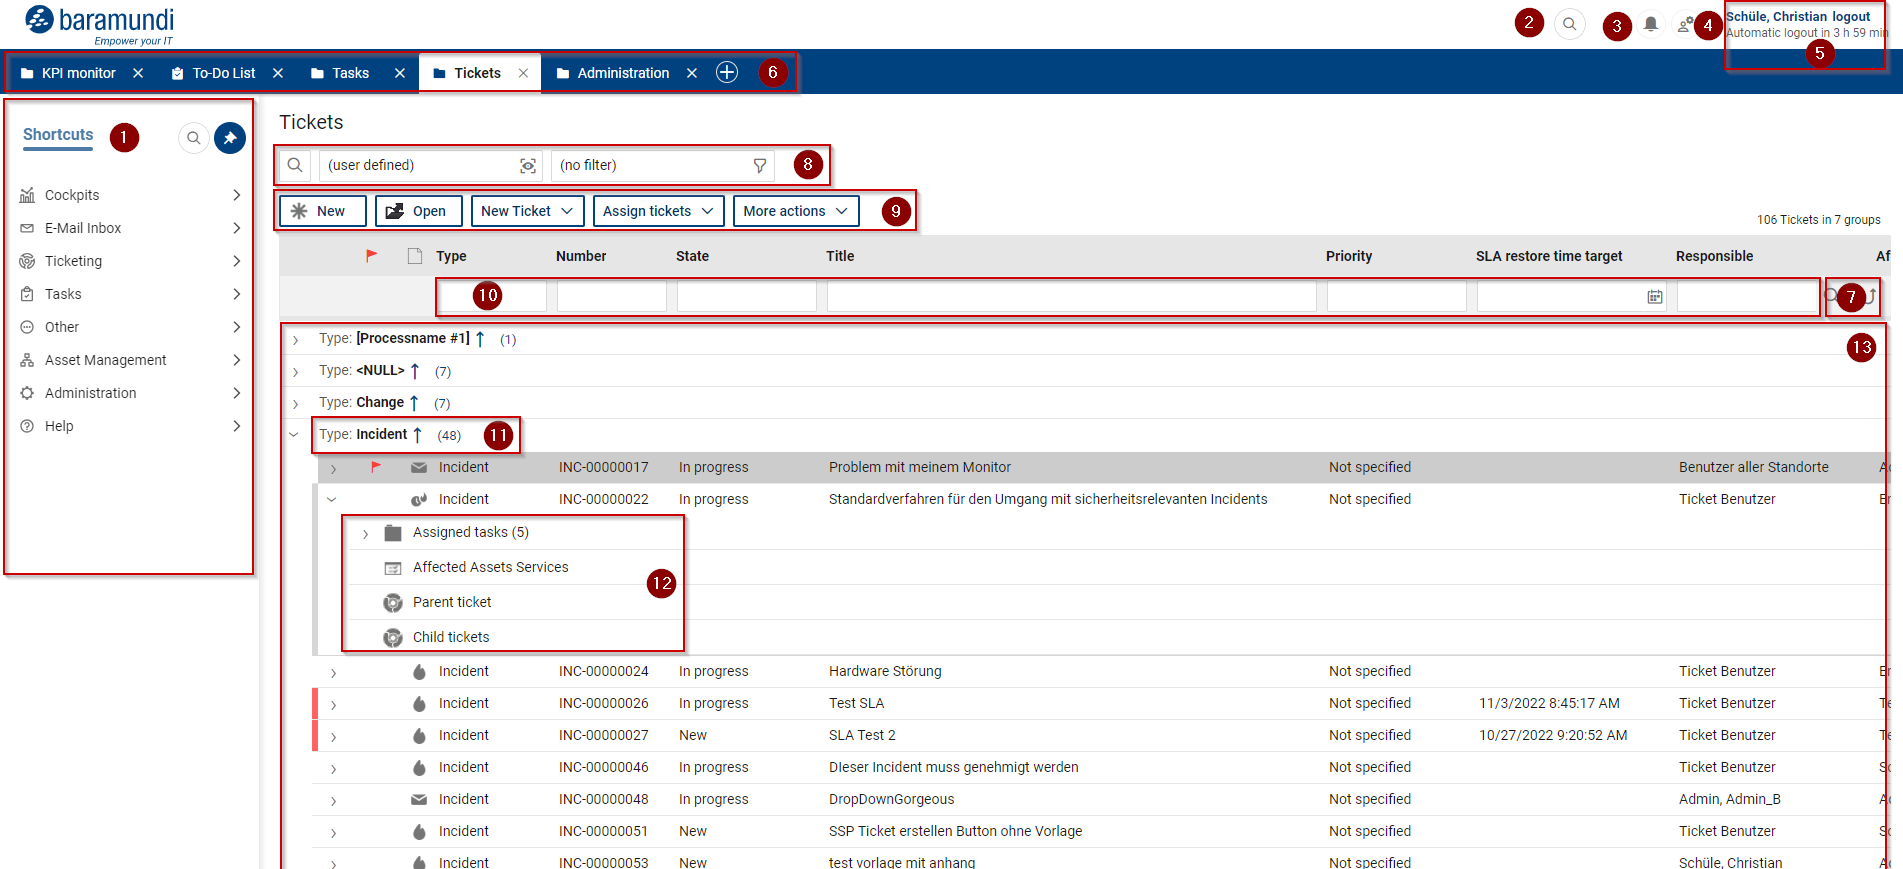Image resolution: width=1903 pixels, height=869 pixels.
Task: Click the flag column header icon
Action: pyautogui.click(x=372, y=256)
